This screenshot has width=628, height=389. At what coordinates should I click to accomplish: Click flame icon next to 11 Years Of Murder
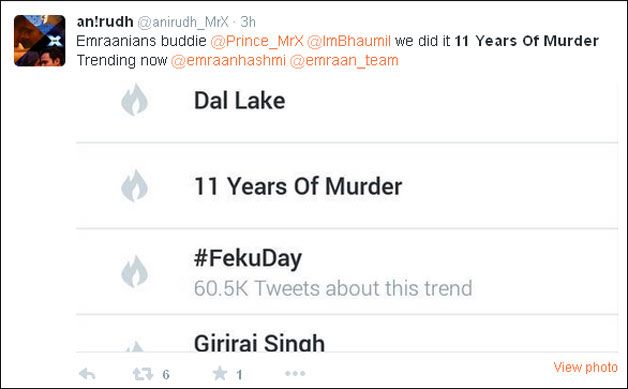tap(135, 185)
